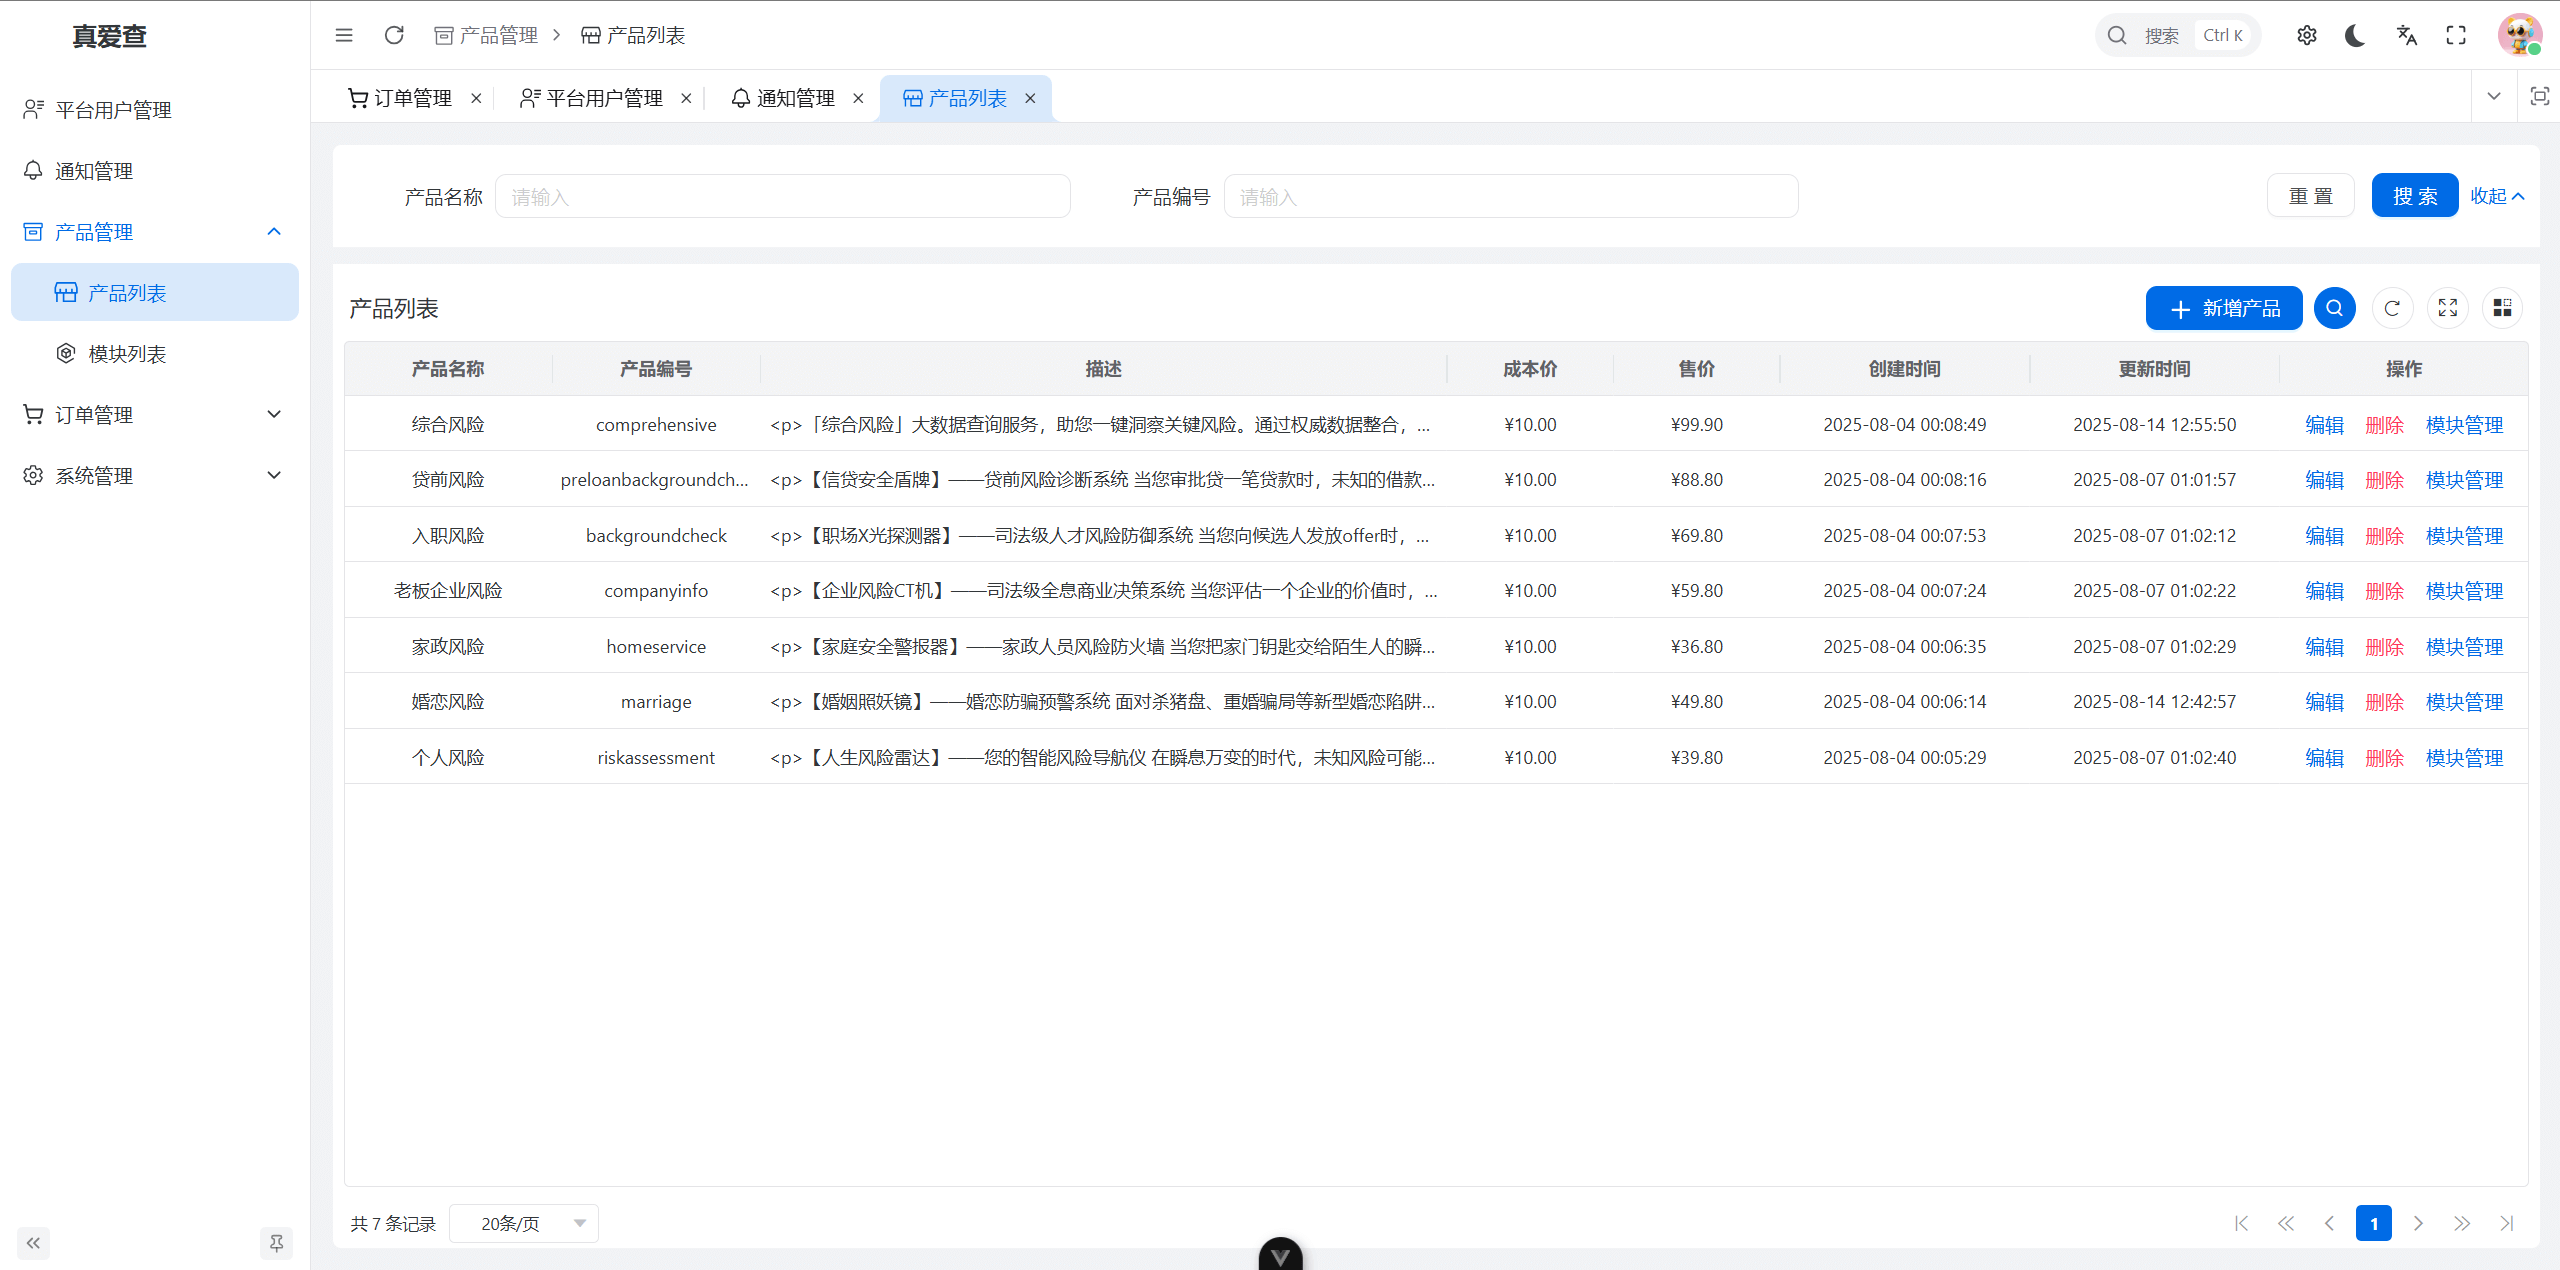The height and width of the screenshot is (1270, 2560).
Task: Click the 重置 button
Action: click(x=2311, y=196)
